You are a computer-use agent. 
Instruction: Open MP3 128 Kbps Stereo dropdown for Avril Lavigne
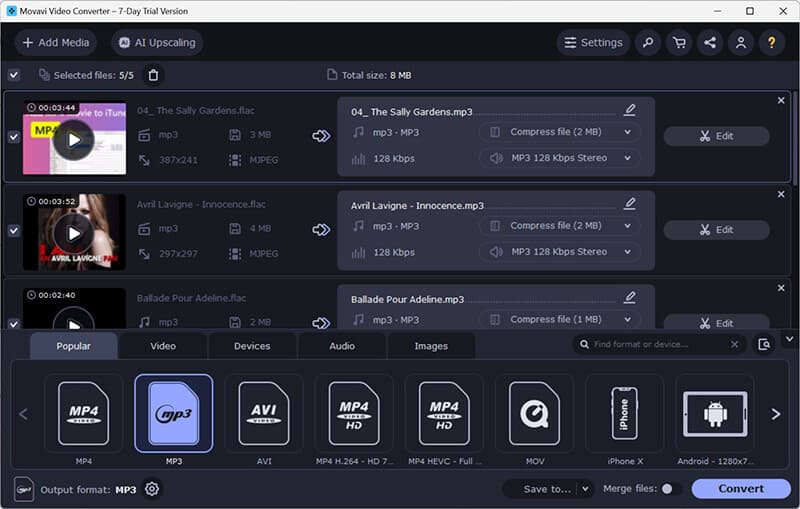click(560, 252)
